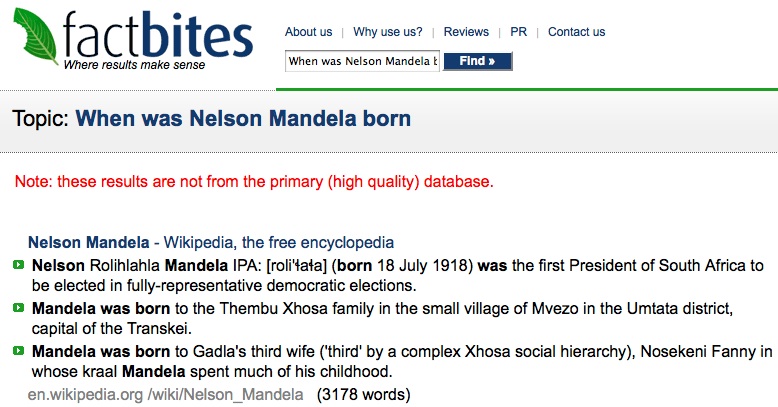Click the Find search button

[x=477, y=61]
